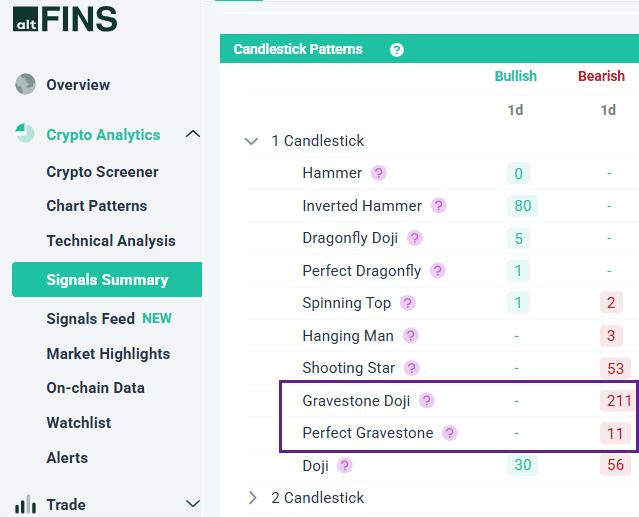Expand the Trade sidebar section
Screen dimensions: 639x517
click(193, 505)
